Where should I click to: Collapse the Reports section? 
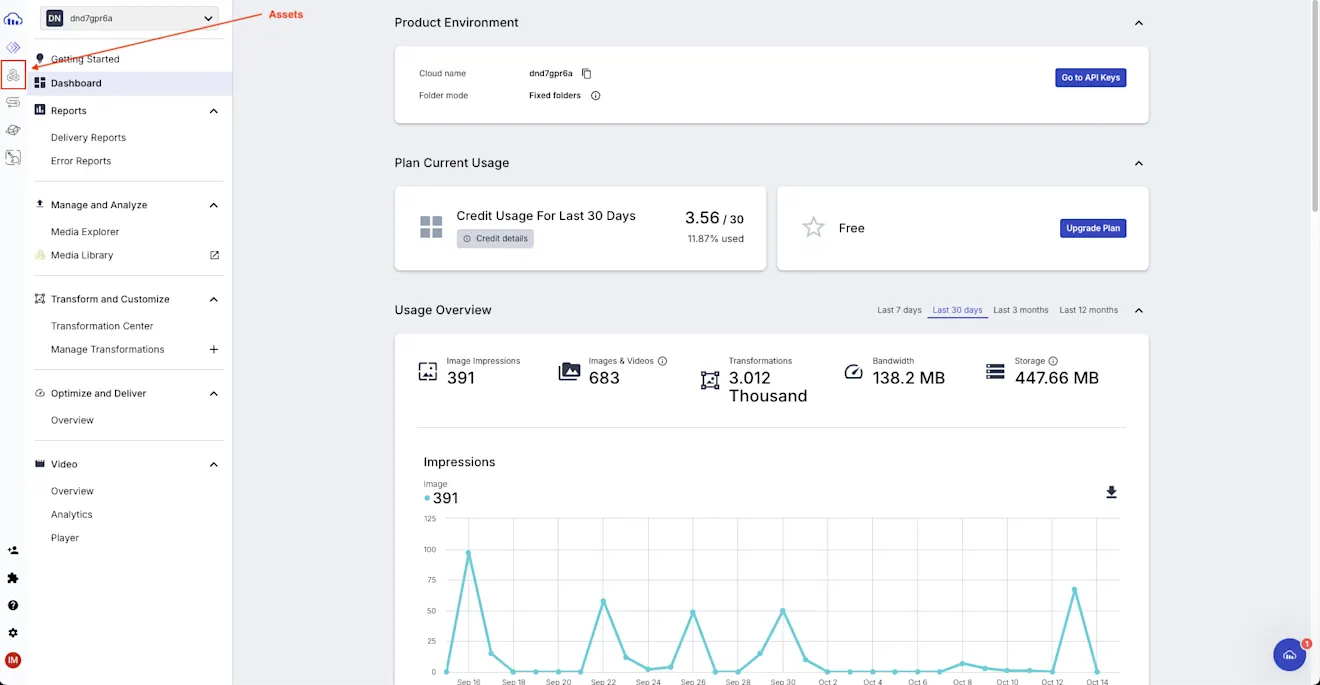[214, 111]
